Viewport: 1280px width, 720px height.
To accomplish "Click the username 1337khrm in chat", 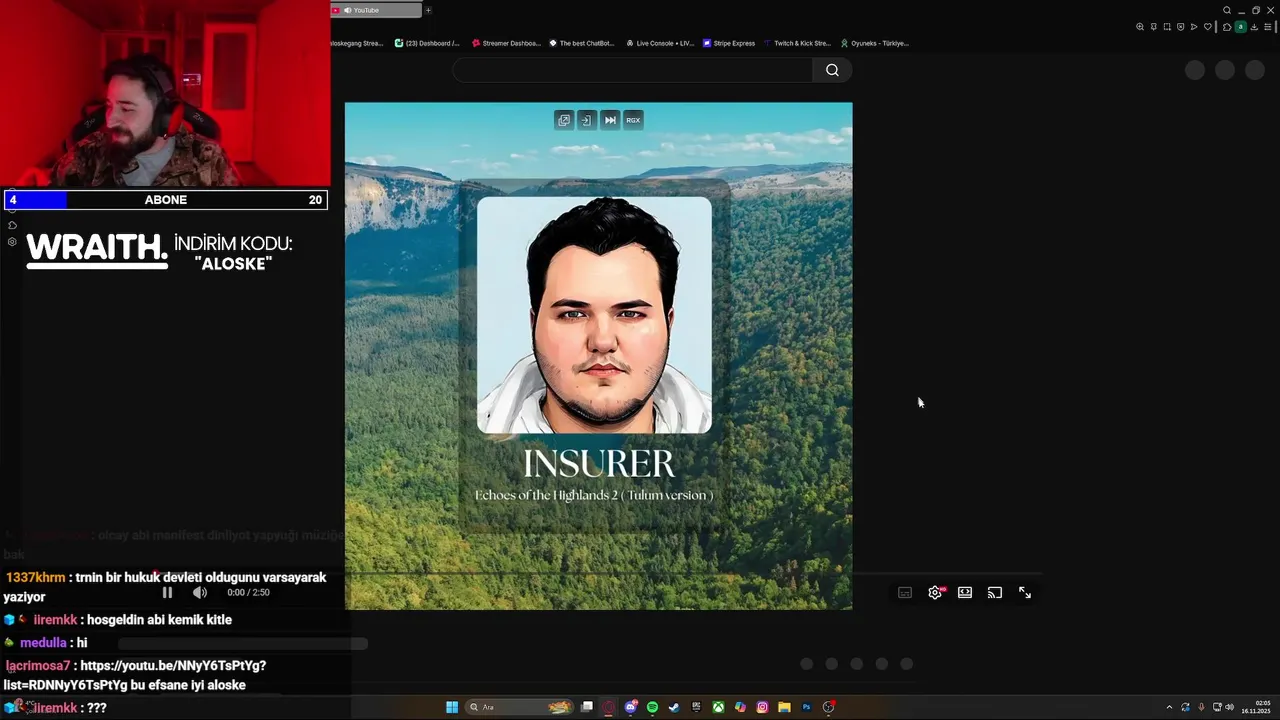I will [35, 577].
